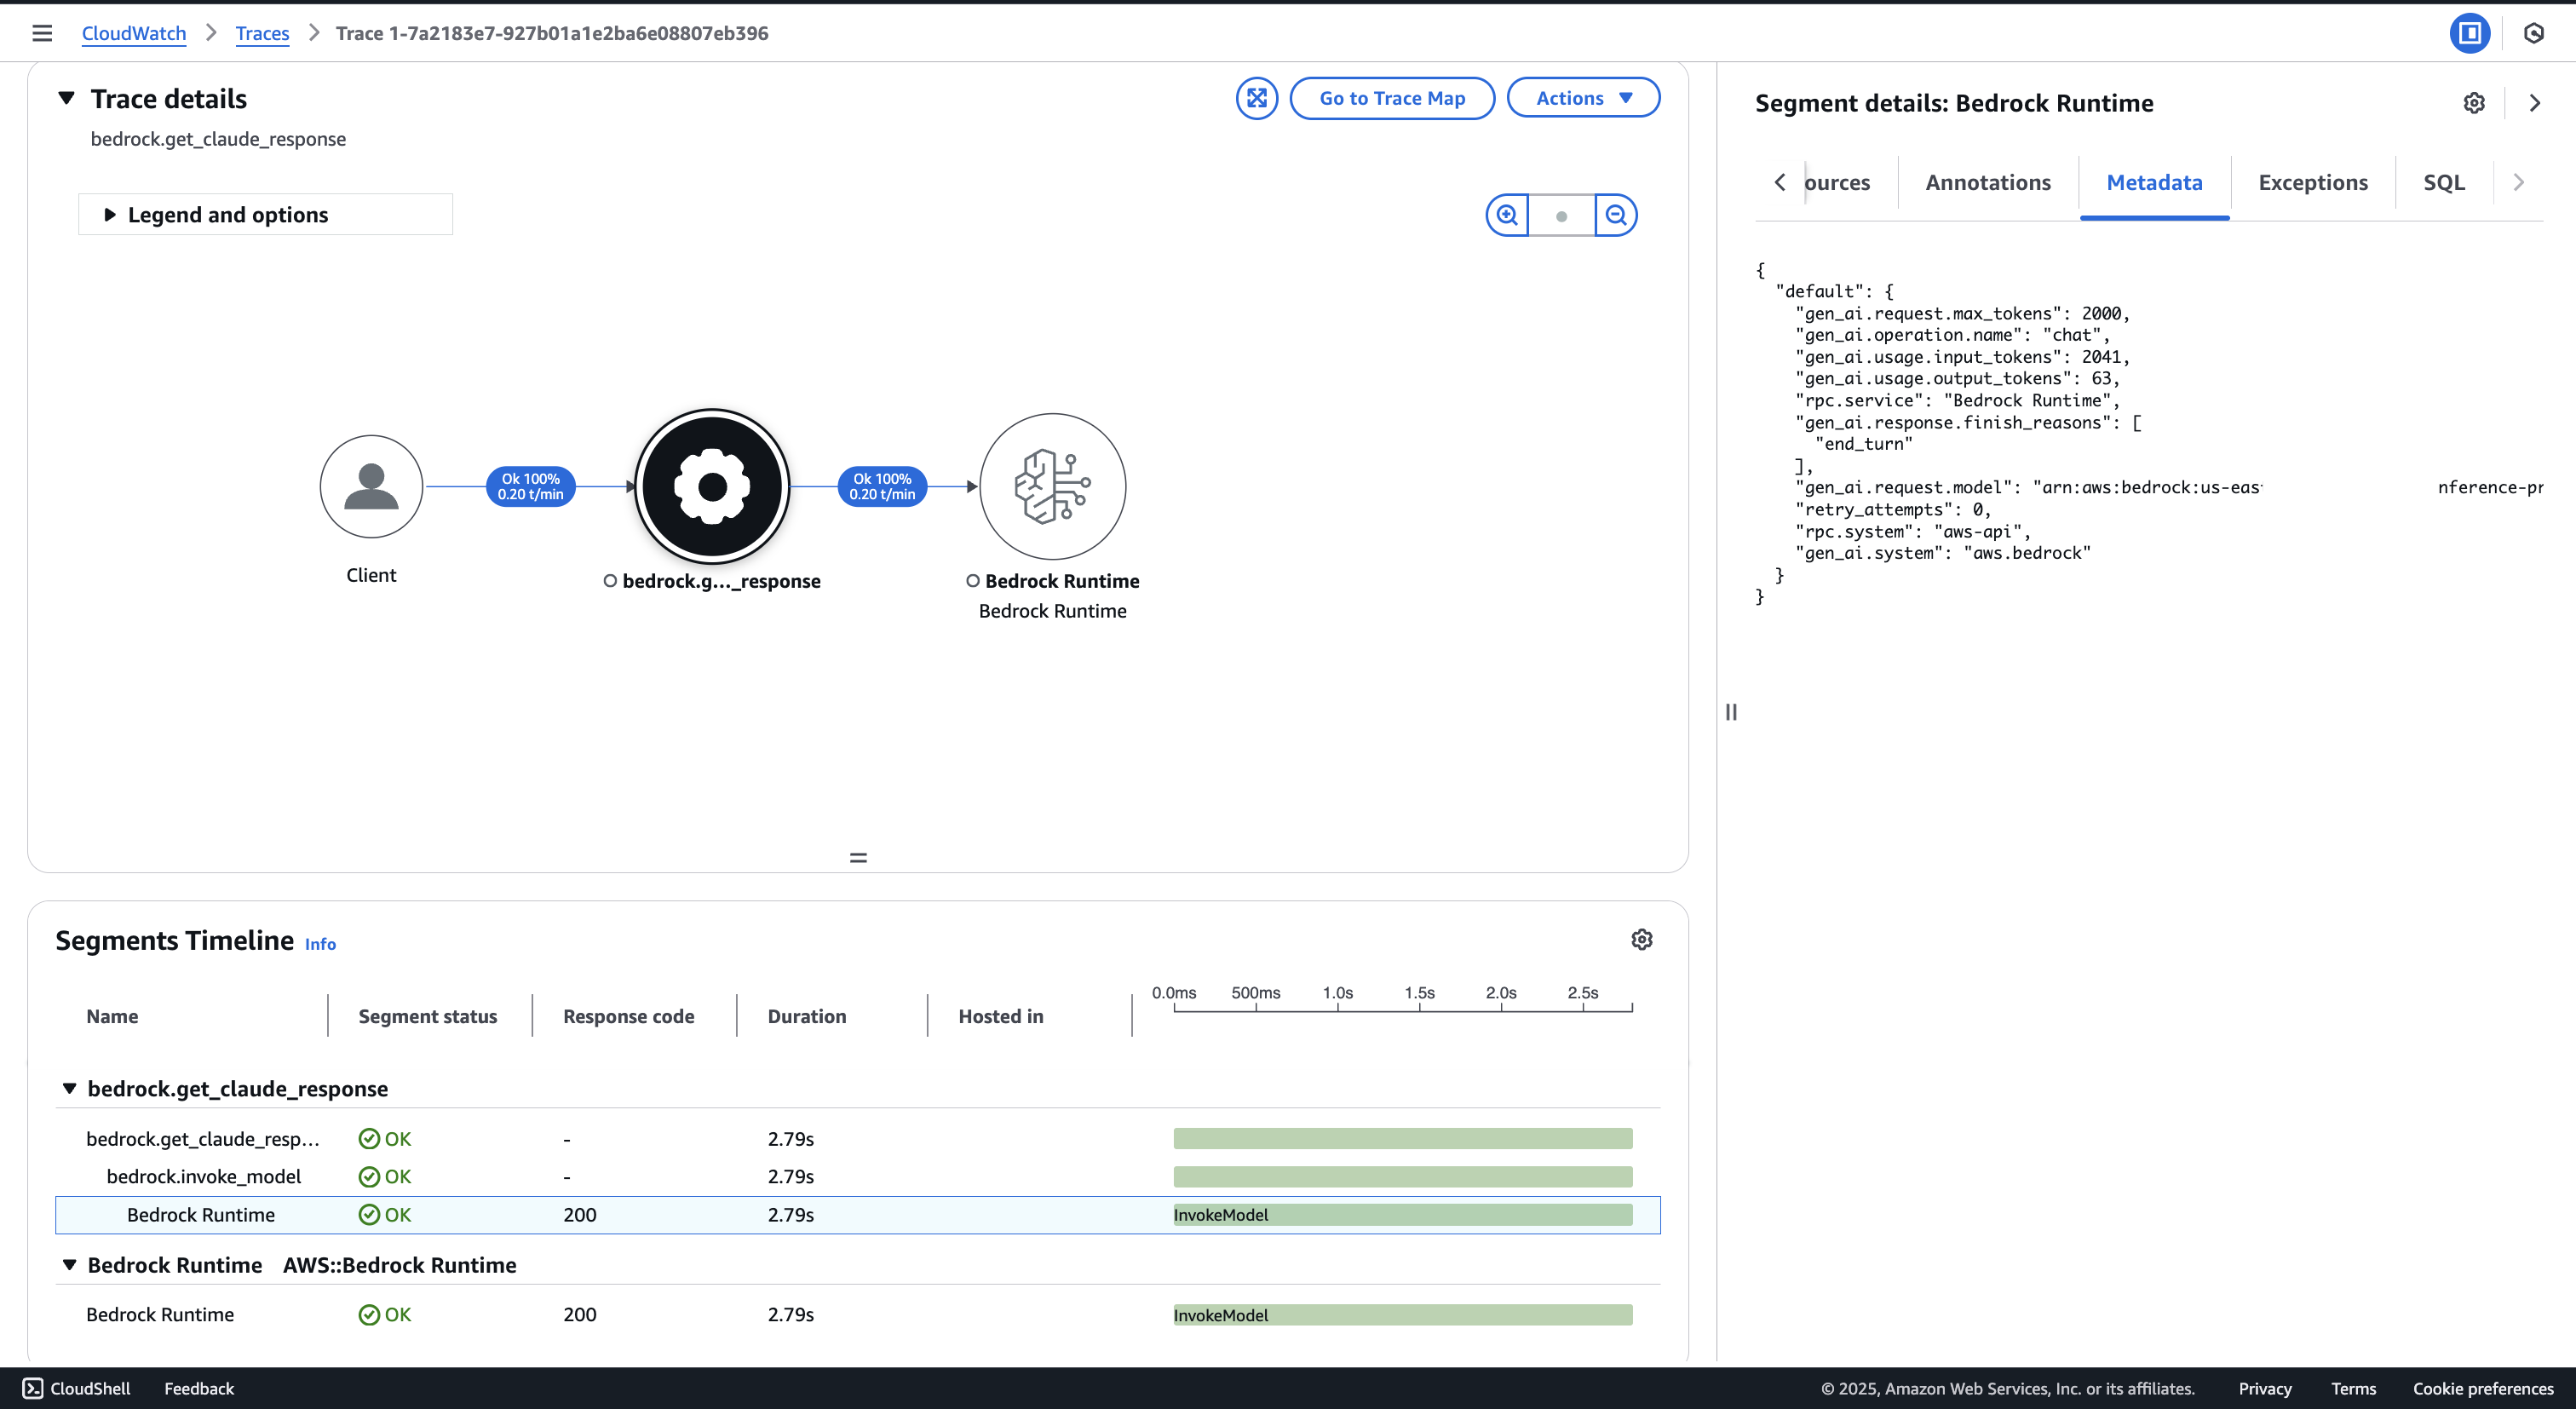Click the trace map zoom level indicator
This screenshot has width=2576, height=1409.
(1561, 215)
